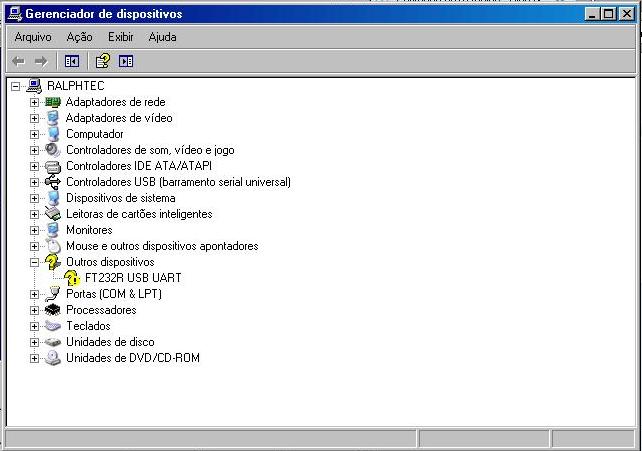Click the Forward arrow toolbar button

tap(41, 61)
